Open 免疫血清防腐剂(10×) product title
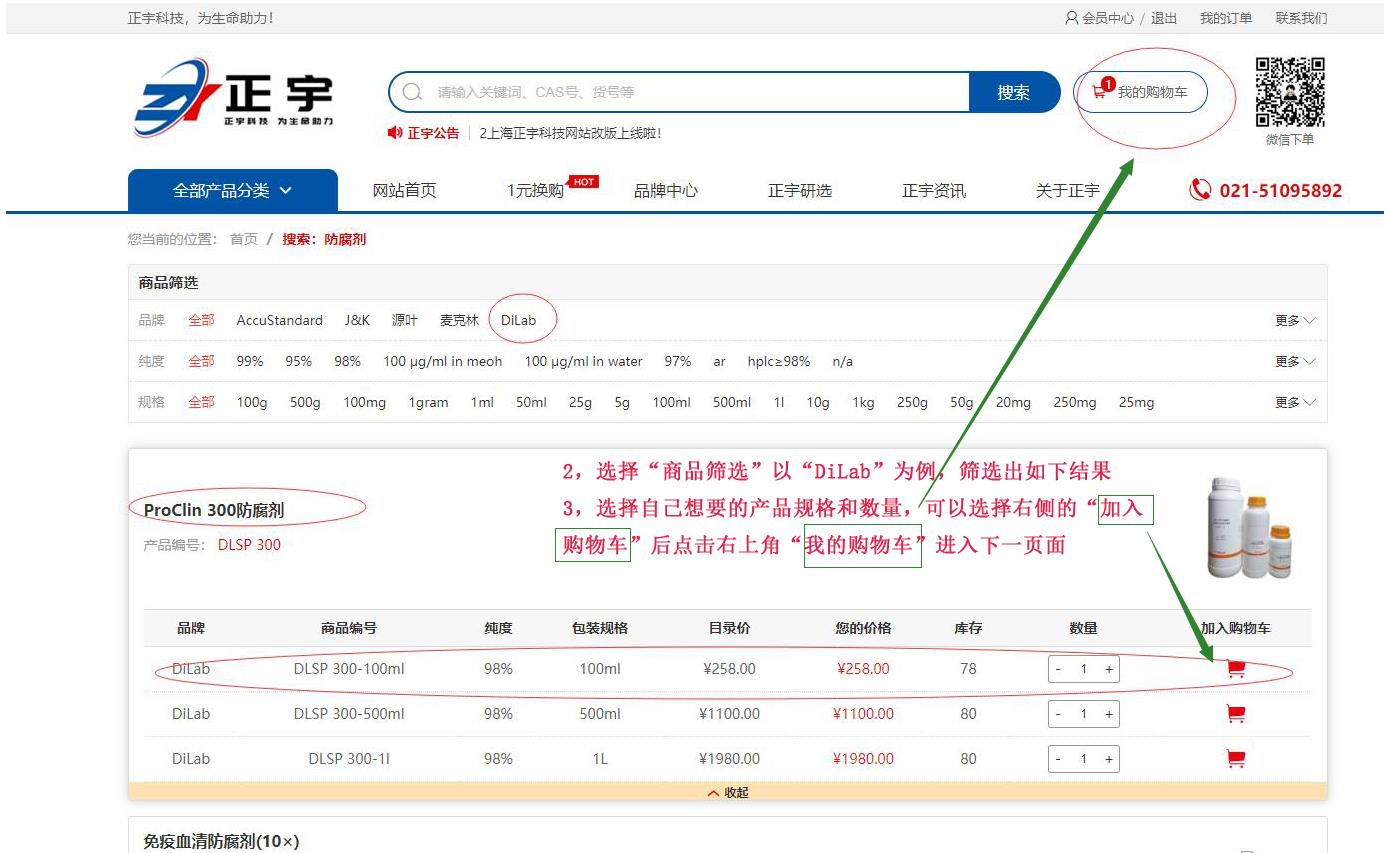Screen dimensions: 1388x853 click(221, 841)
